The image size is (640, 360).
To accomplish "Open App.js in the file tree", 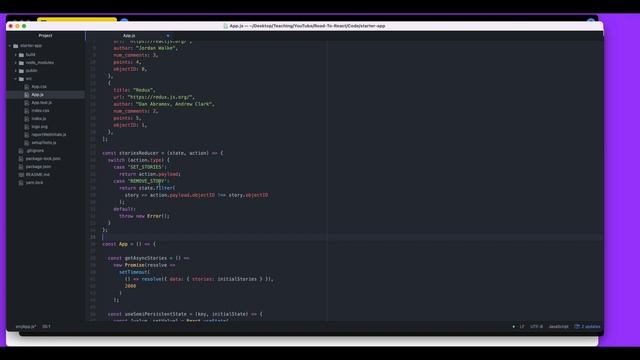I will 38,95.
